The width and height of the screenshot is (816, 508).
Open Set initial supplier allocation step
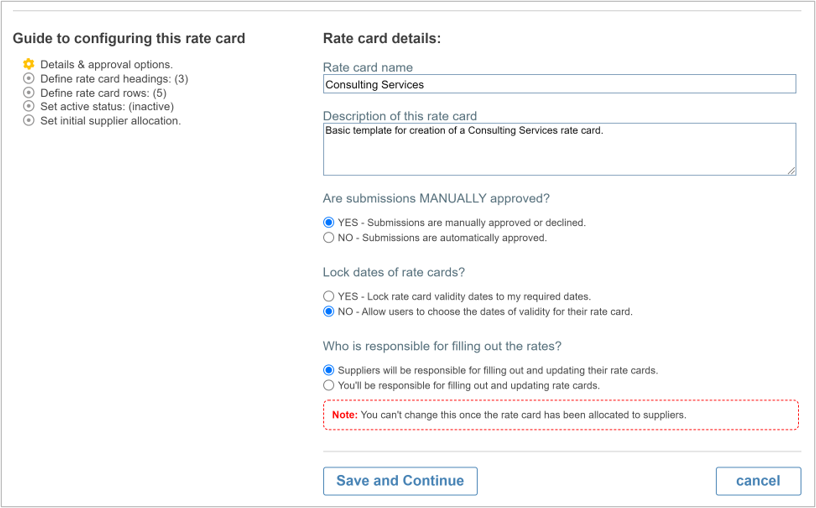110,121
